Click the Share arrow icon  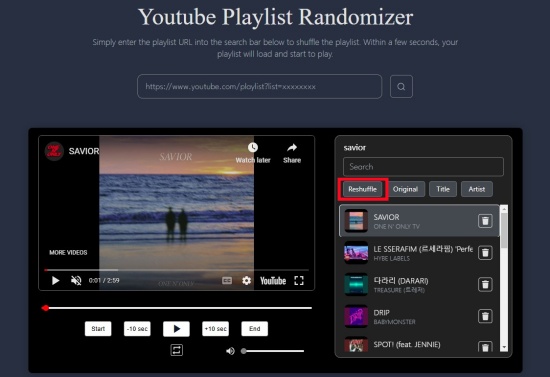click(x=292, y=148)
